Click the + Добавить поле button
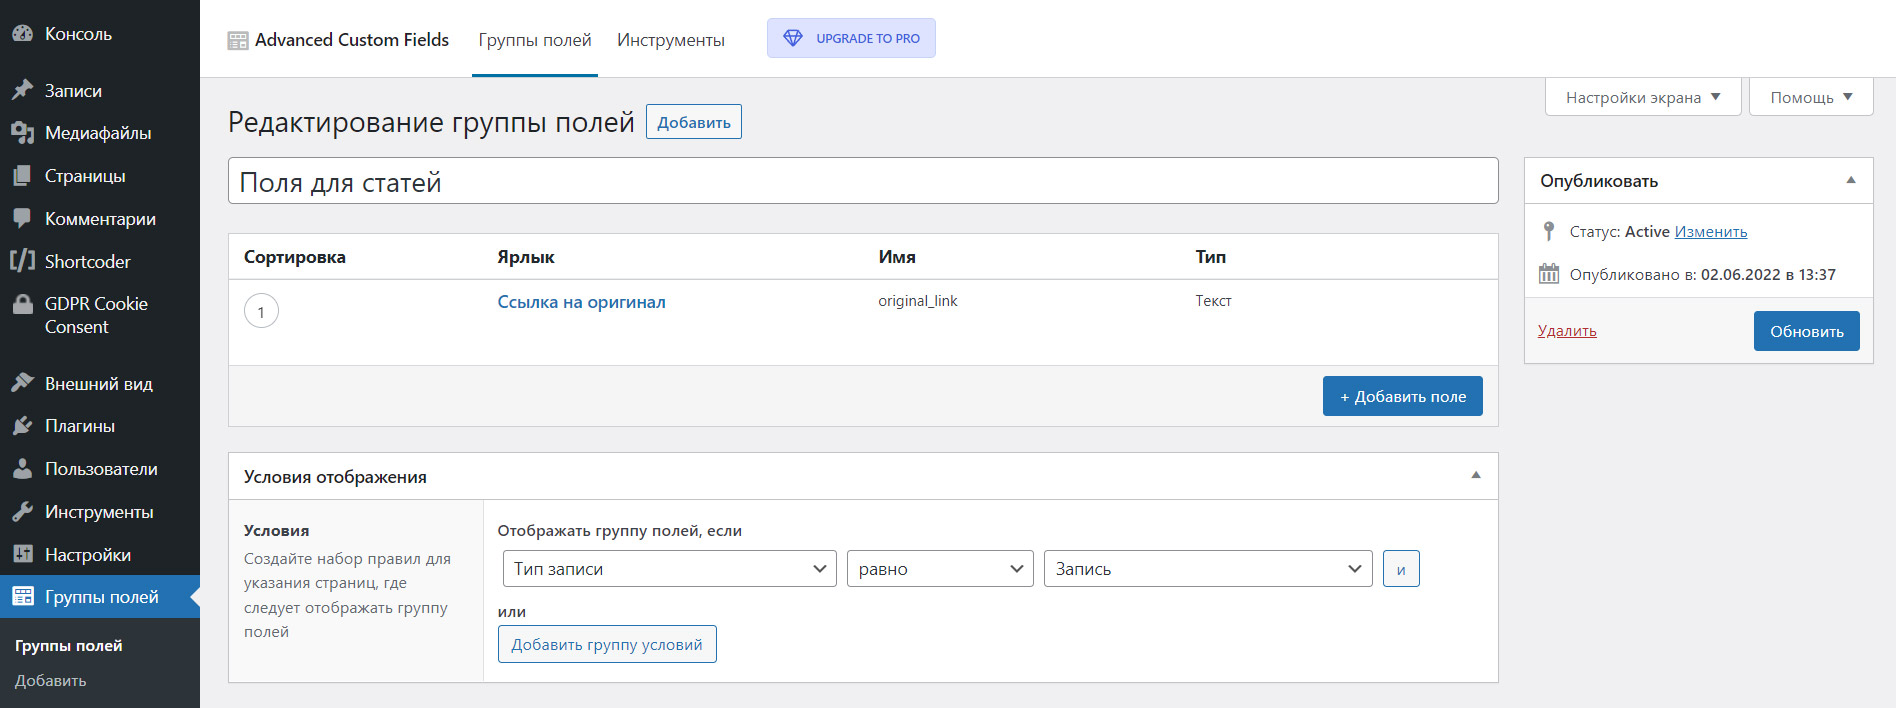The width and height of the screenshot is (1896, 708). [x=1402, y=396]
